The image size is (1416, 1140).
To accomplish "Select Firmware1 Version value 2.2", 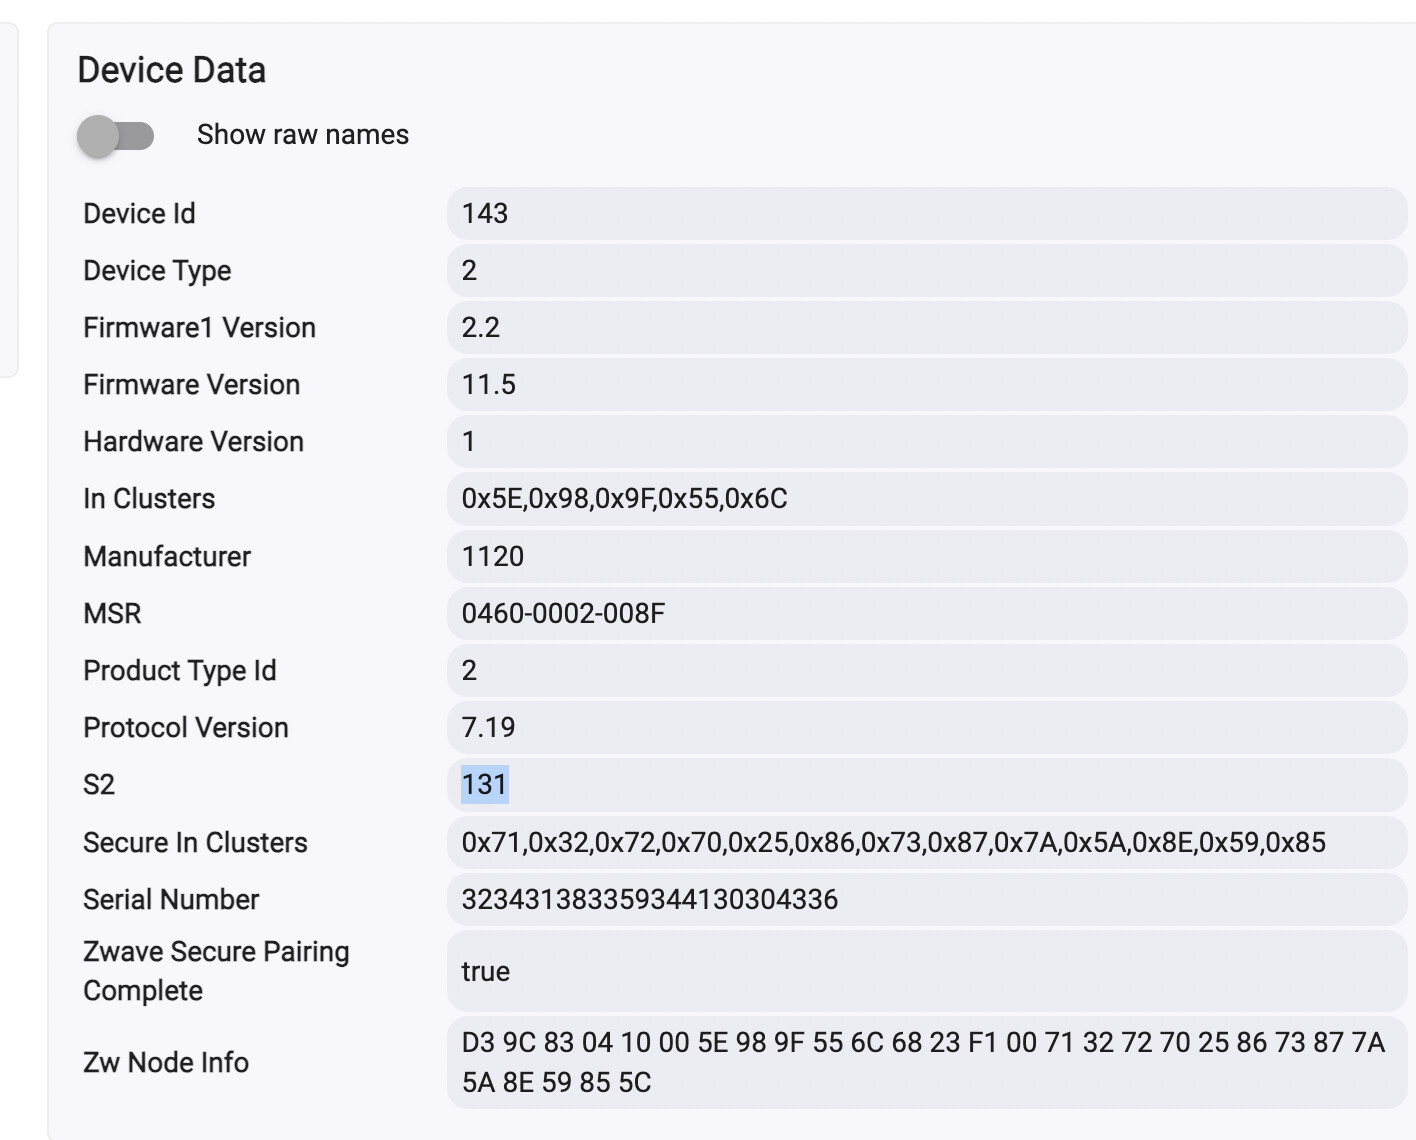I will (x=481, y=327).
